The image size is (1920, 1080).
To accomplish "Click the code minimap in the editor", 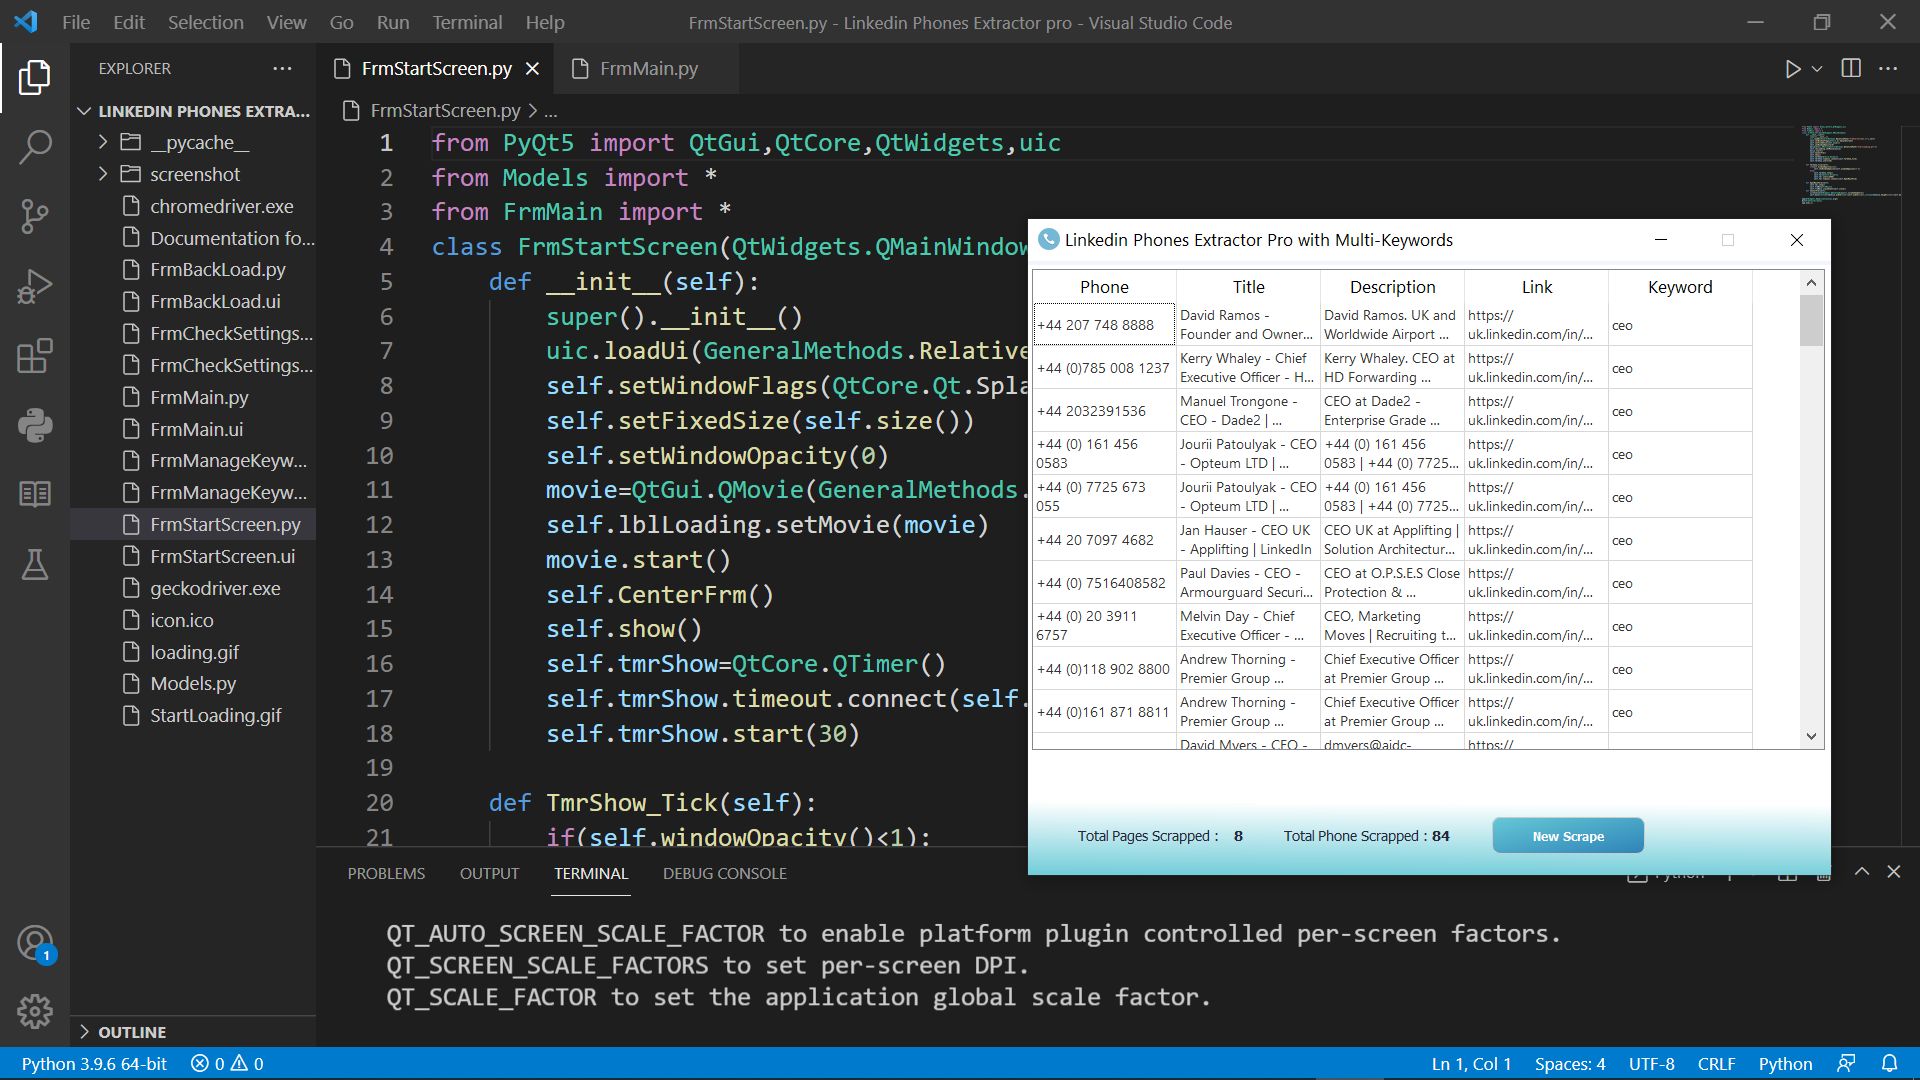I will click(1850, 165).
